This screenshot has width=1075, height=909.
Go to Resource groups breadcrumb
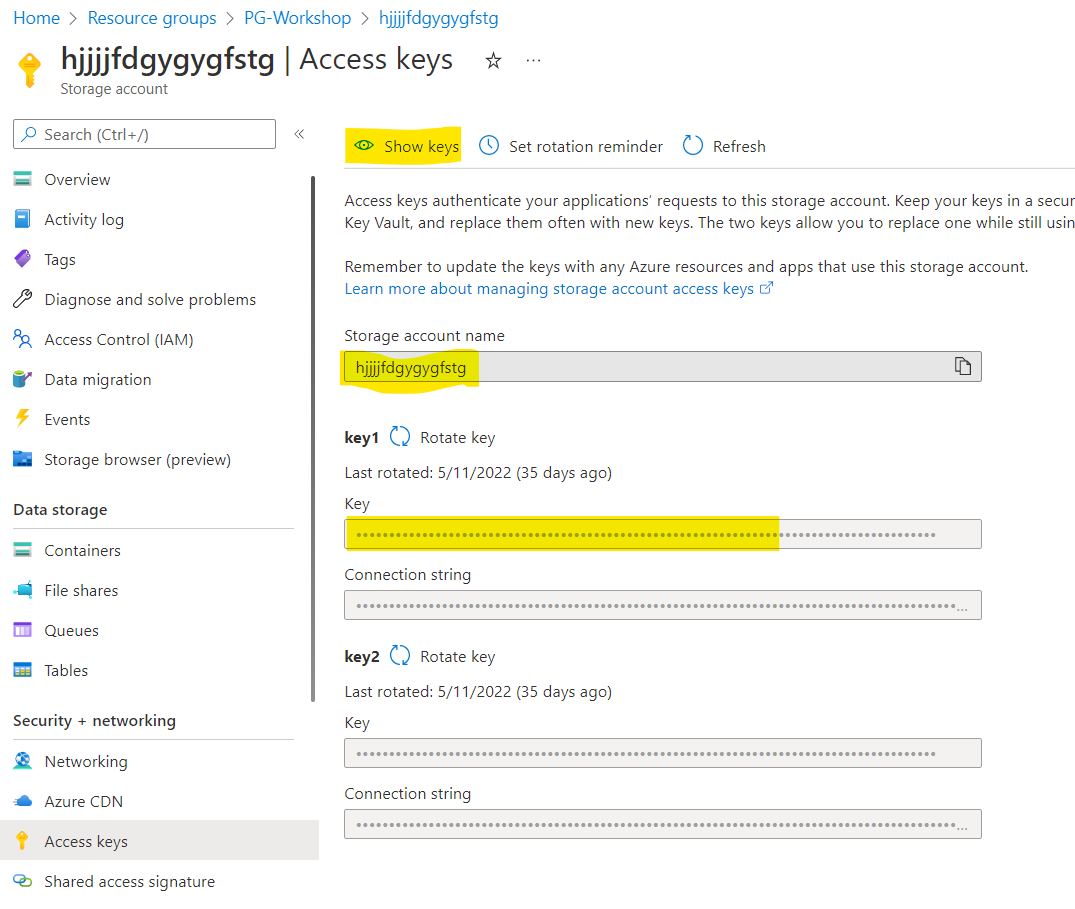click(x=152, y=18)
